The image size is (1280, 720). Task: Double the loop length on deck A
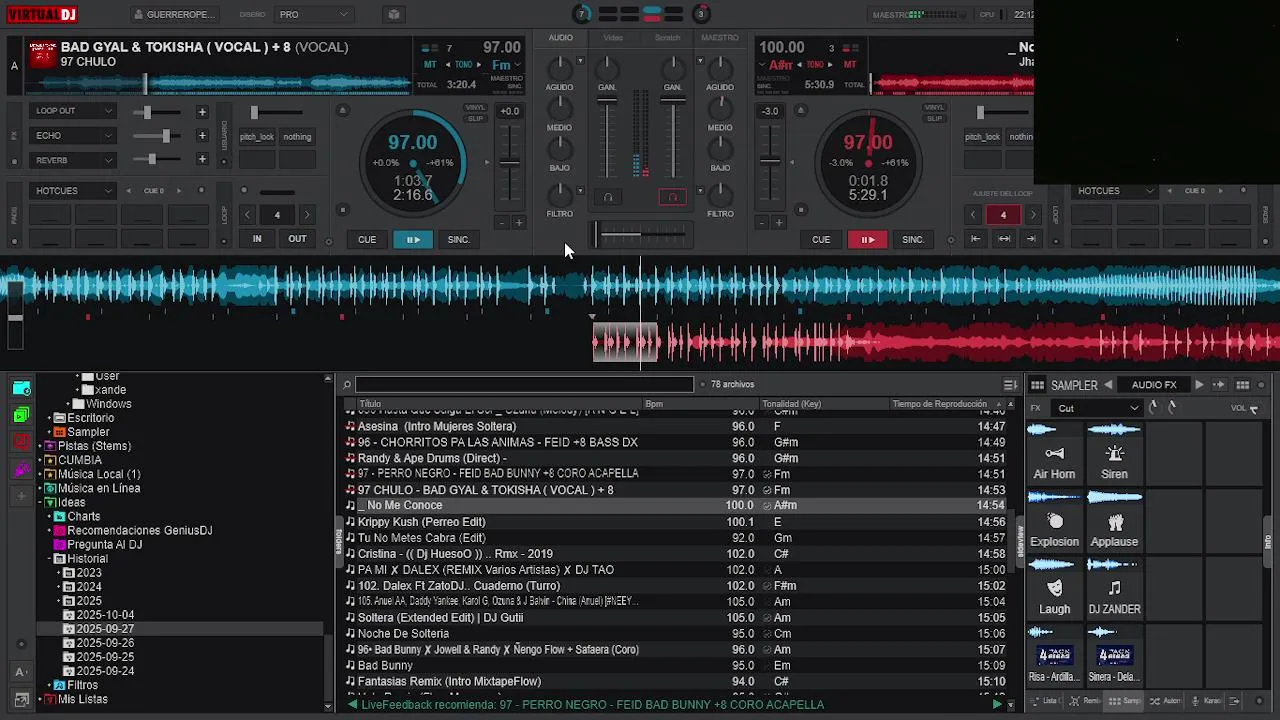click(x=307, y=215)
